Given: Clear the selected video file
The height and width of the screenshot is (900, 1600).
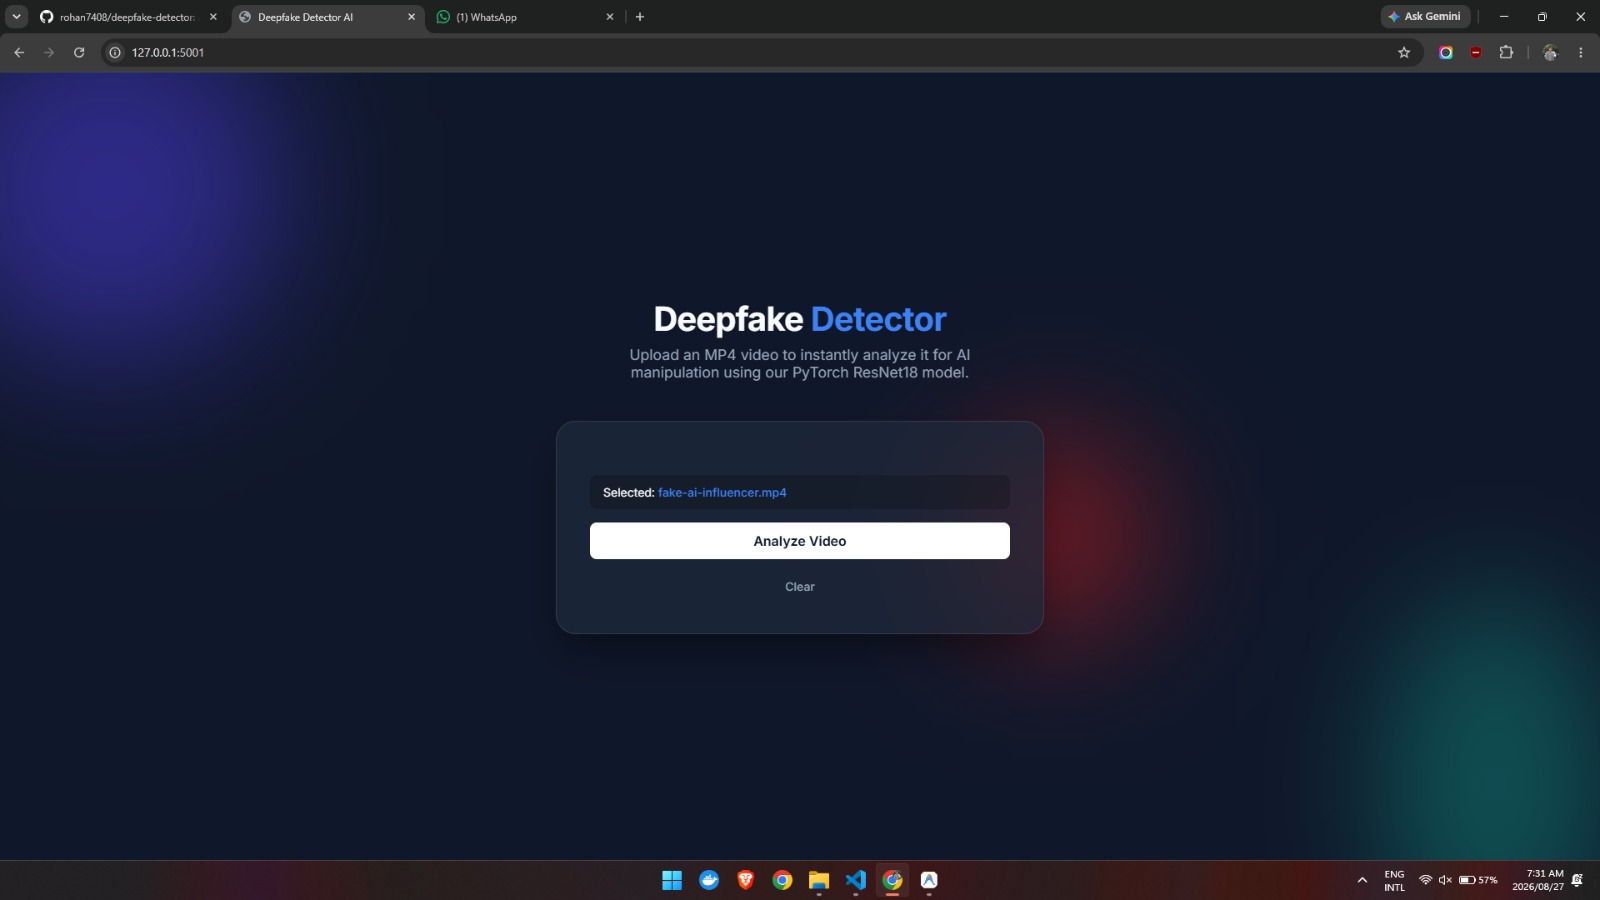Looking at the screenshot, I should (800, 587).
